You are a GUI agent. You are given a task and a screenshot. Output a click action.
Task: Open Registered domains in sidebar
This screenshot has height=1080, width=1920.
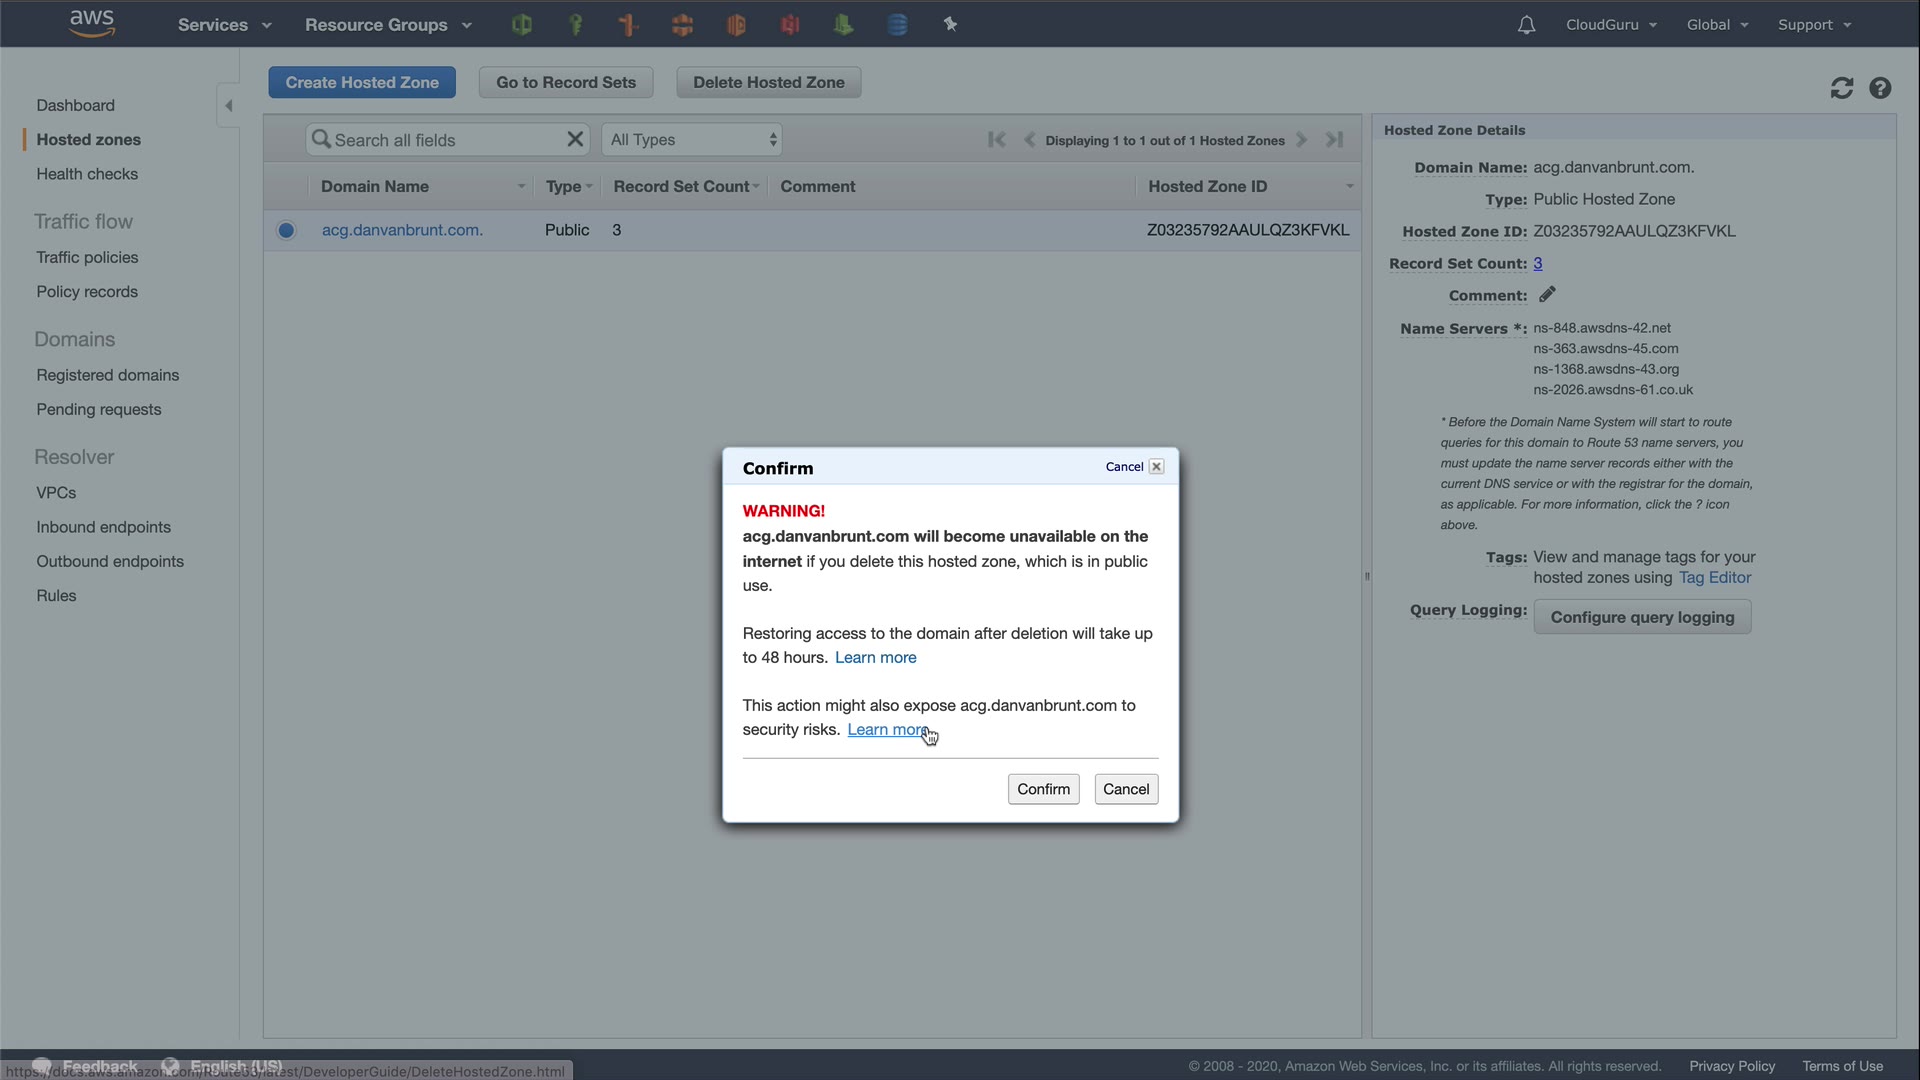tap(108, 375)
